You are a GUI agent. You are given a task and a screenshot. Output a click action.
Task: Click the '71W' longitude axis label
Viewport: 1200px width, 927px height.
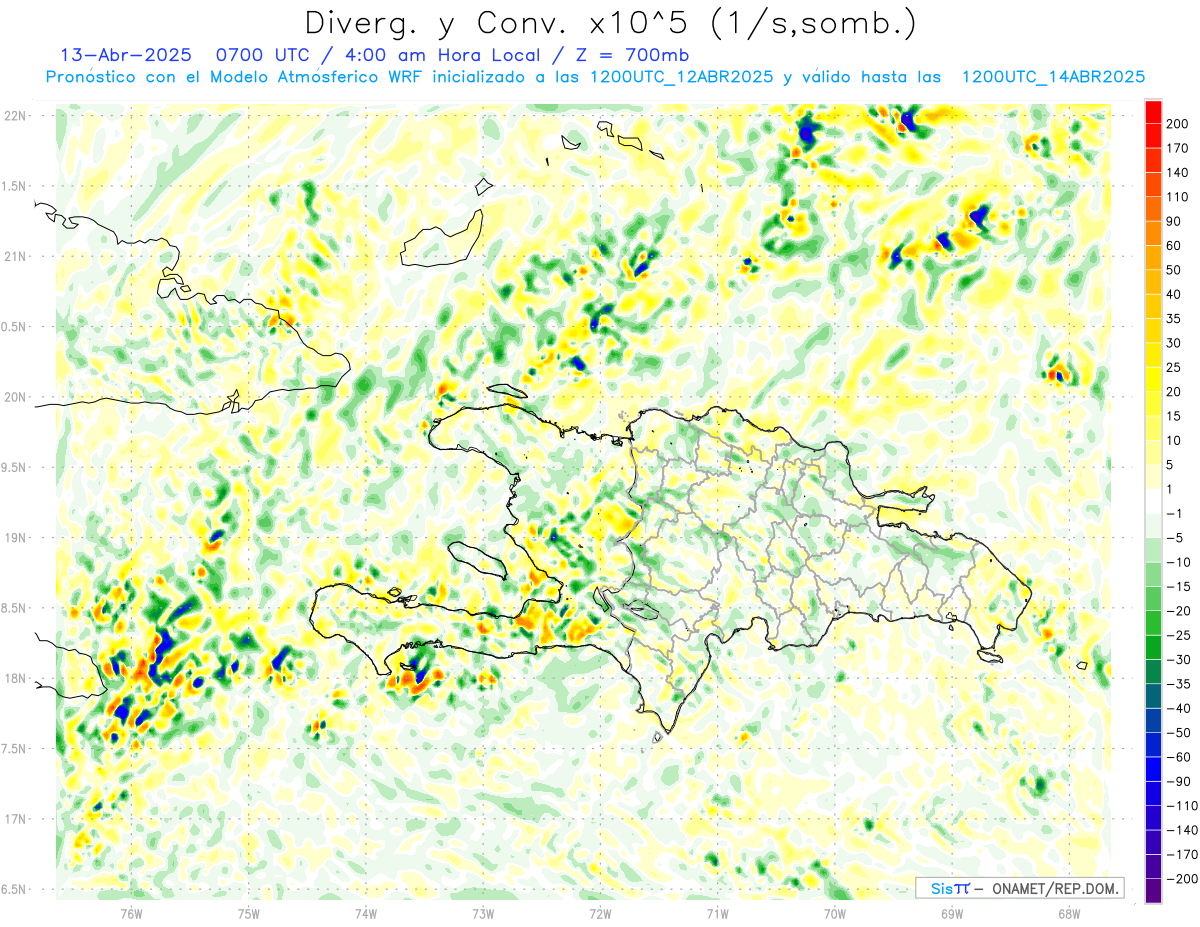[x=717, y=913]
